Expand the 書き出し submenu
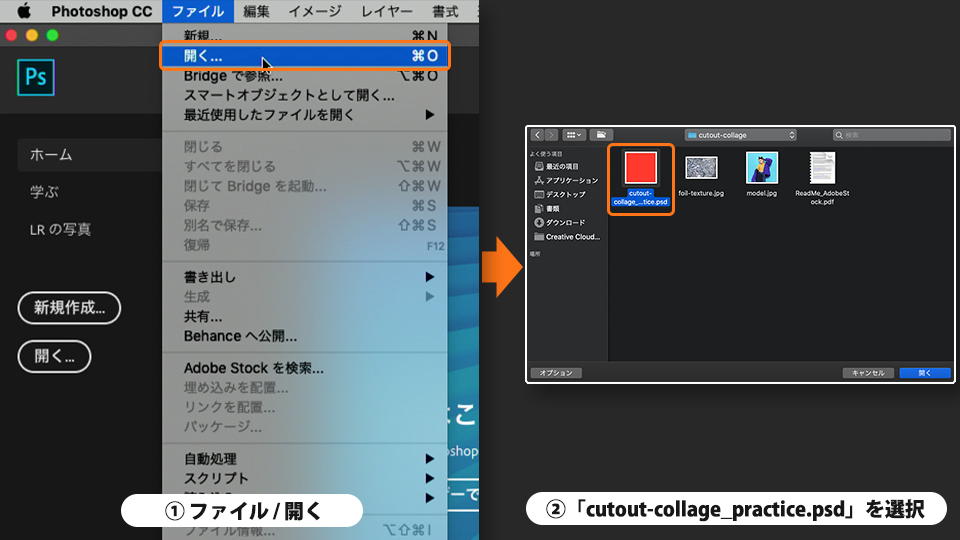The height and width of the screenshot is (540, 960). point(305,277)
